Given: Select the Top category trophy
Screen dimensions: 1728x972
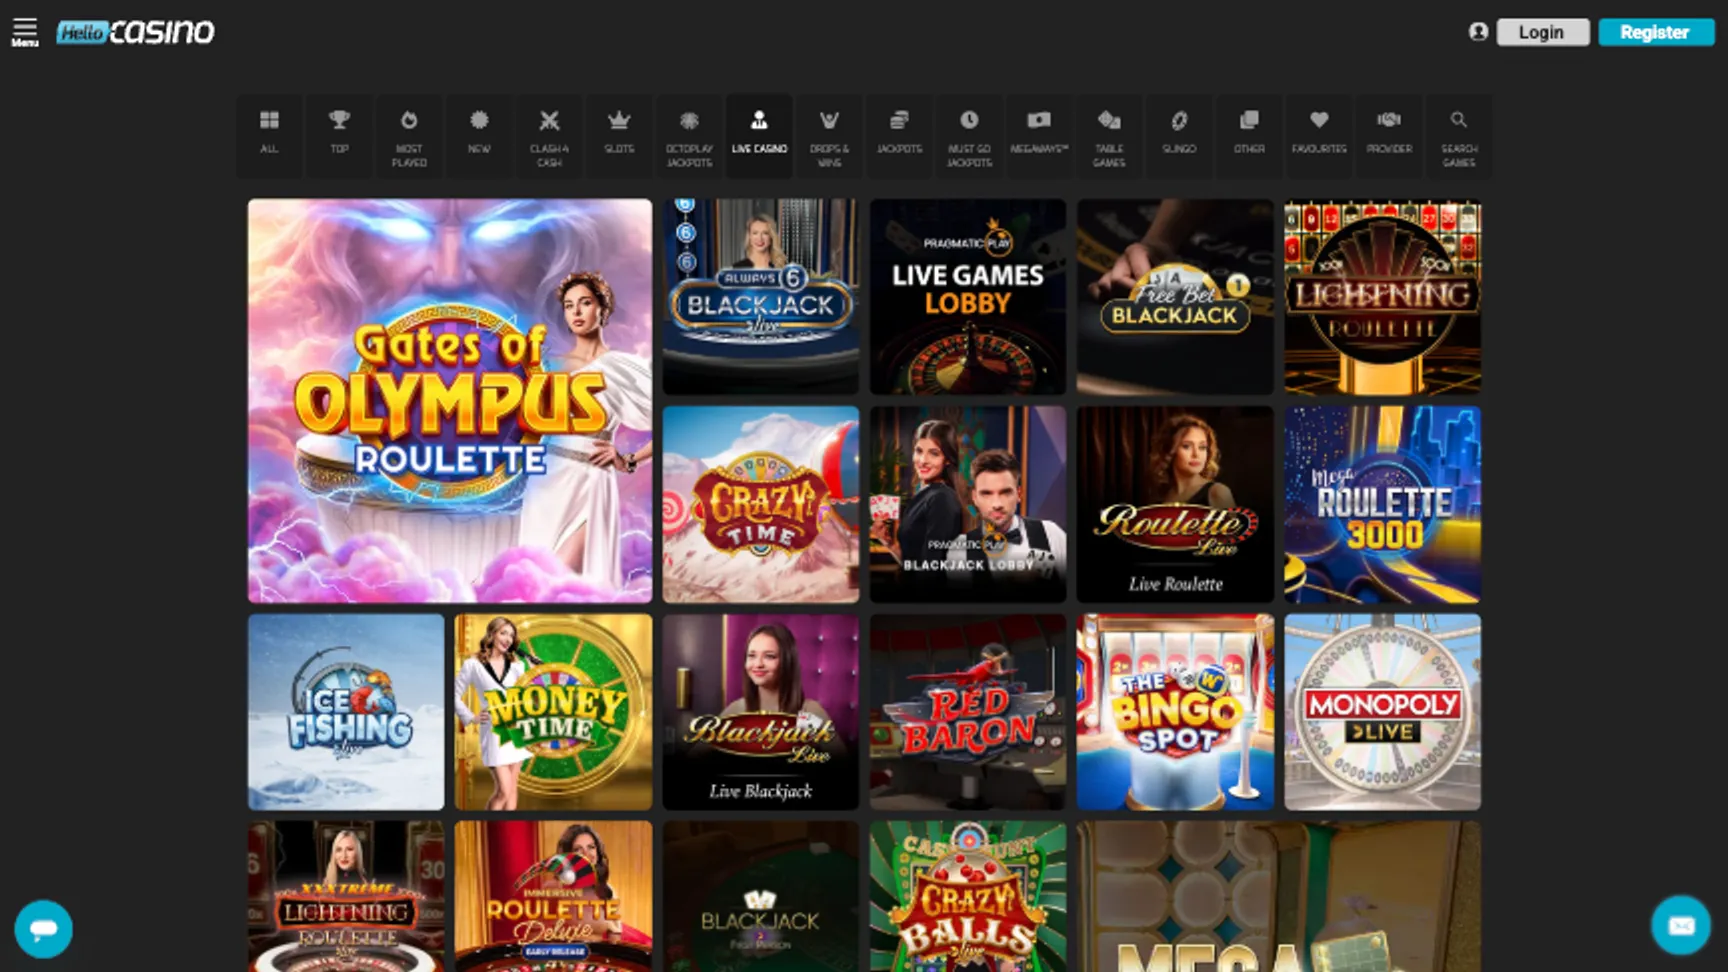Looking at the screenshot, I should pos(339,136).
